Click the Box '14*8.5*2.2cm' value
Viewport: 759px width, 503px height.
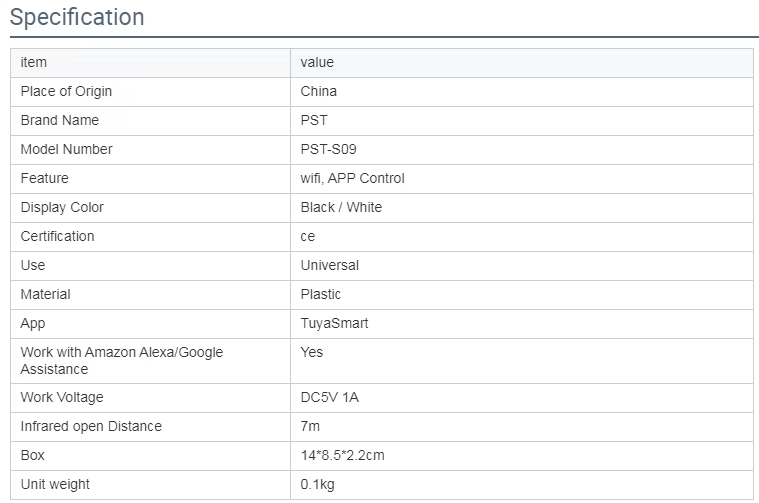342,455
